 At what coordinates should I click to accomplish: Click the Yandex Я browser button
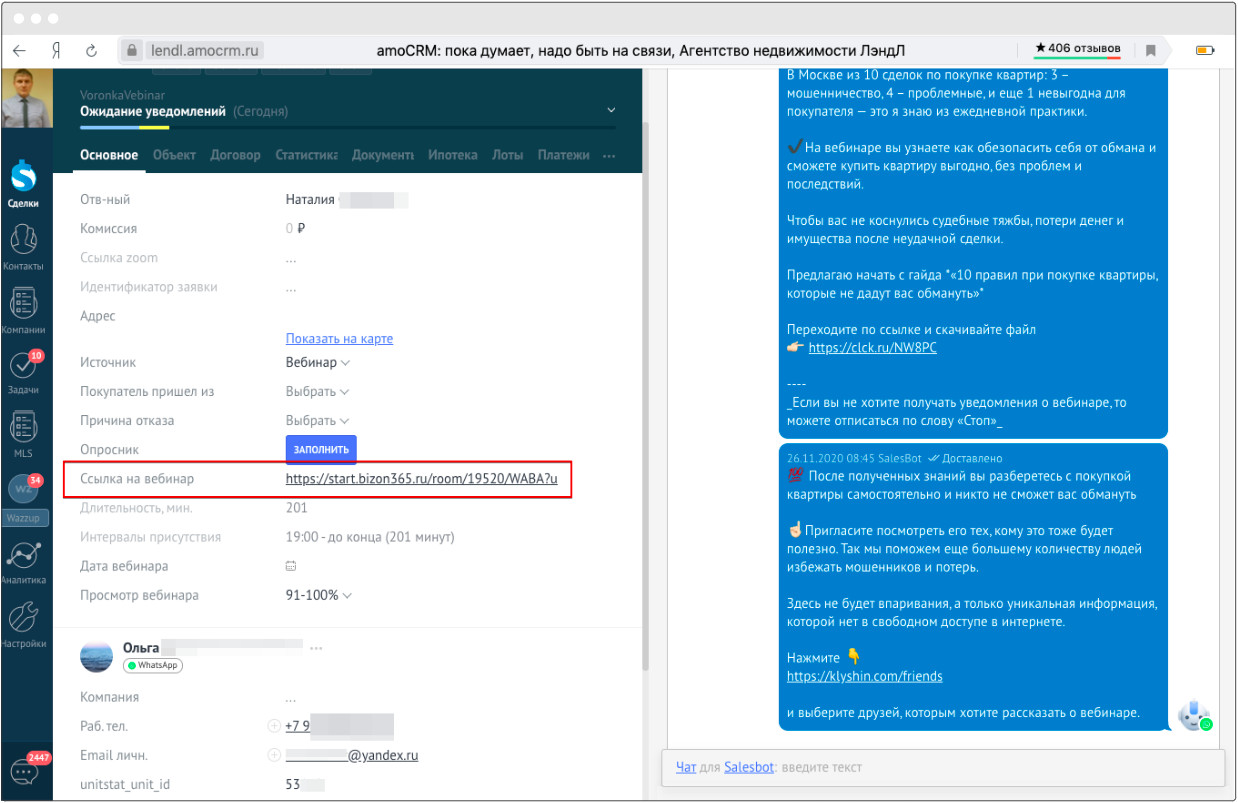[58, 50]
